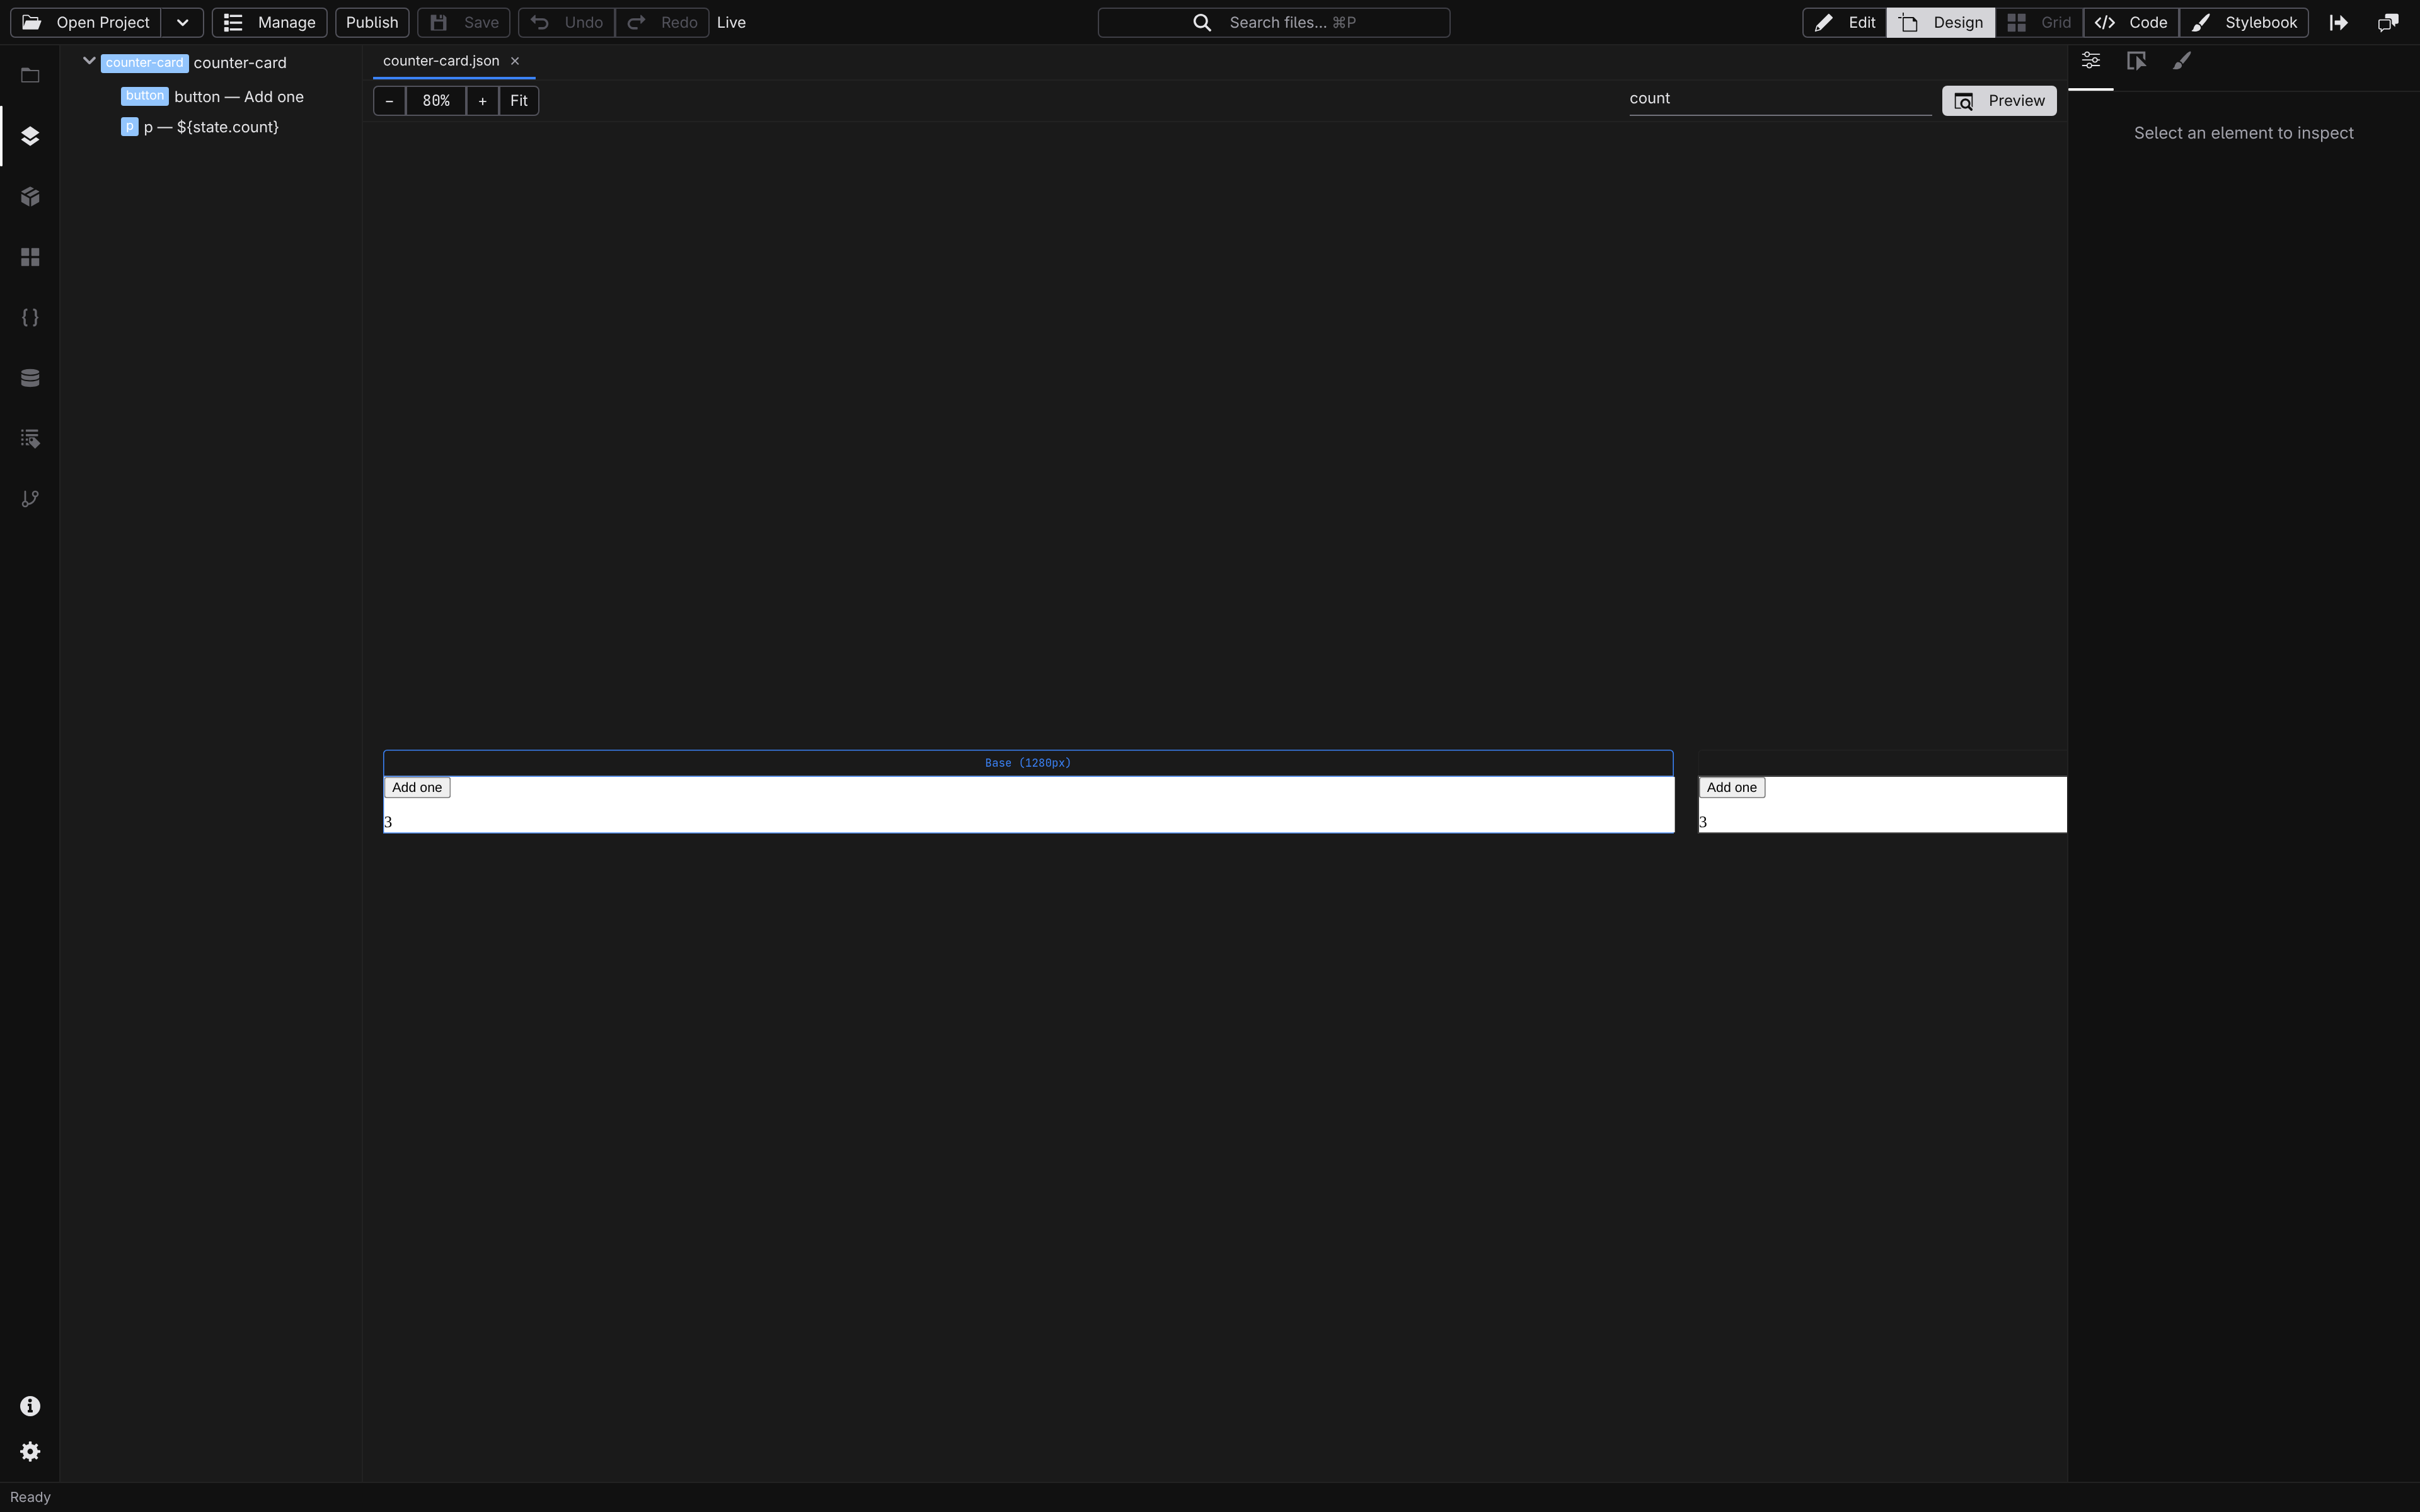Switch to Code mode

pos(2131,22)
